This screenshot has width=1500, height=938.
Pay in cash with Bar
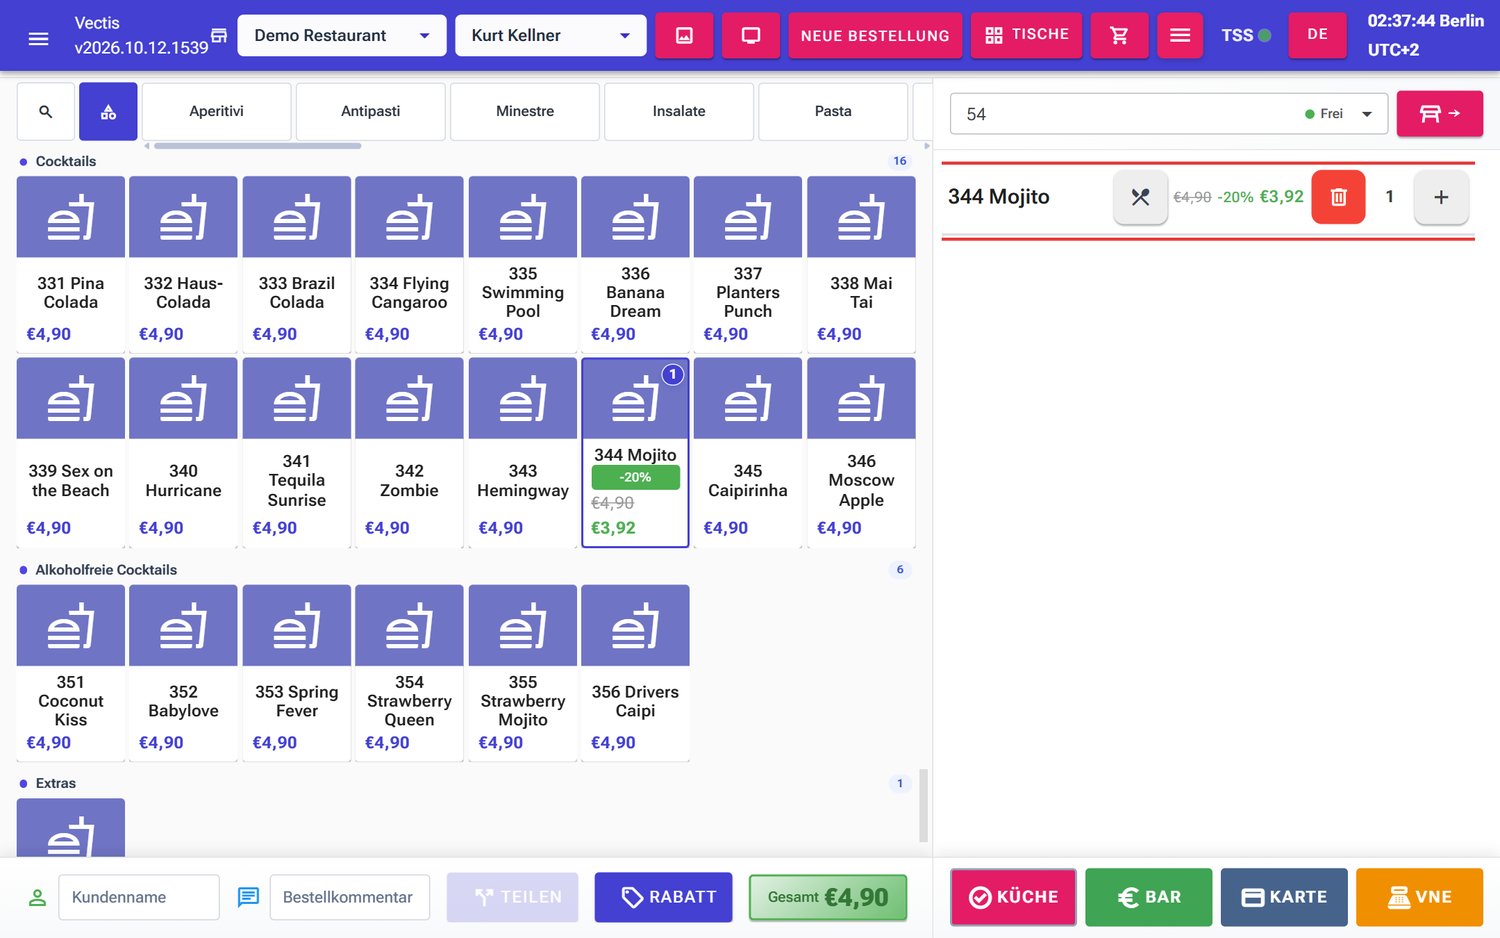point(1148,897)
